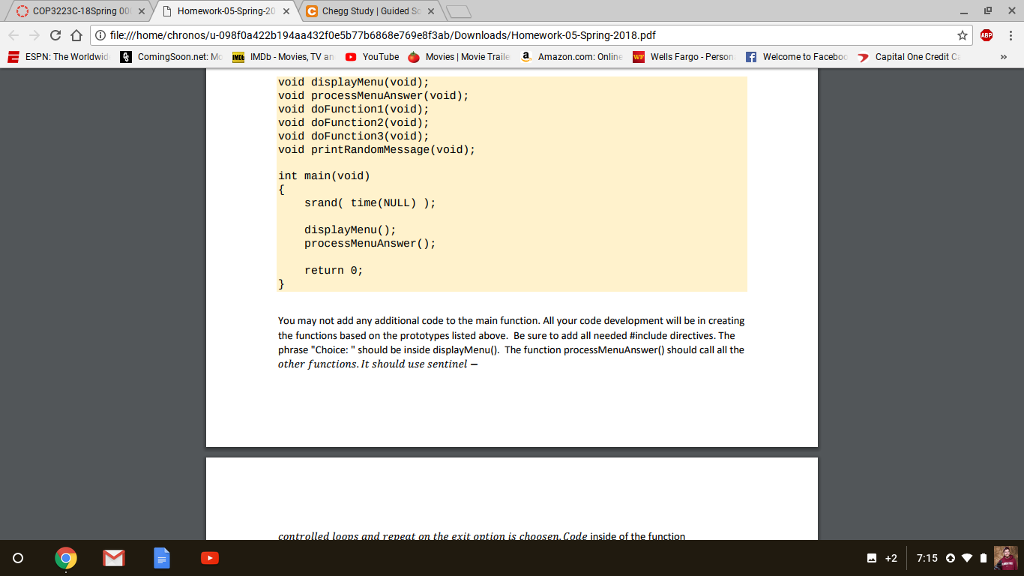Open Gmail from the shelf
Viewport: 1024px width, 576px height.
coord(113,558)
